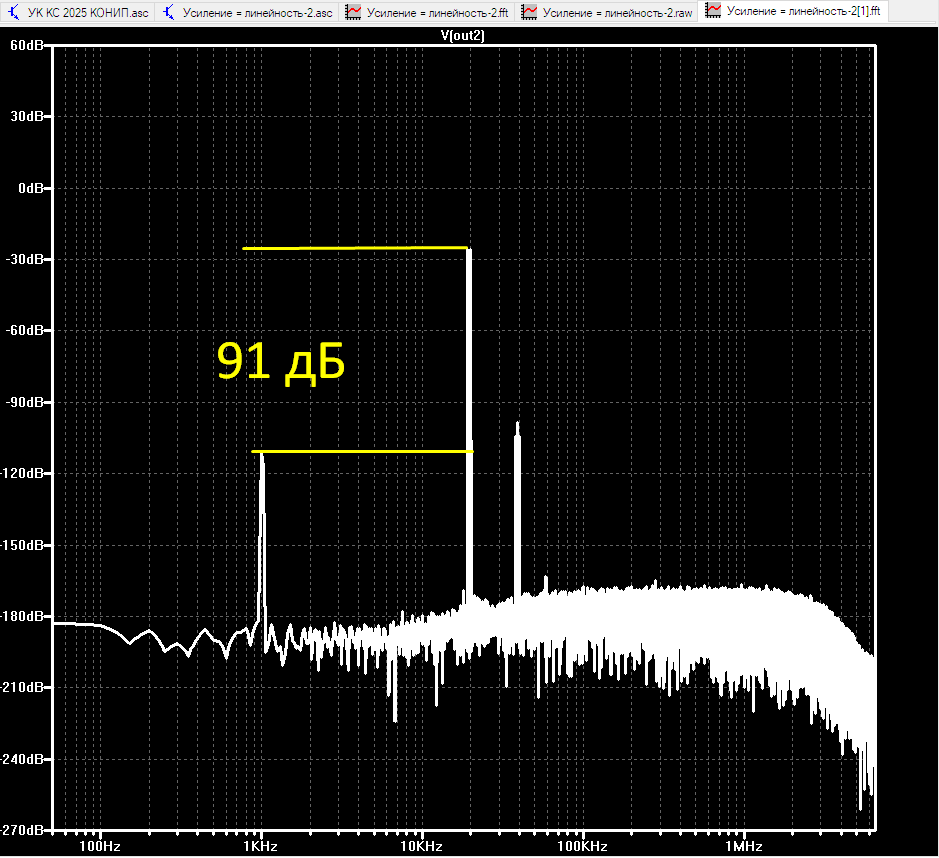This screenshot has height=858, width=939.
Task: Click the -60dB vertical axis label
Action: (24, 331)
